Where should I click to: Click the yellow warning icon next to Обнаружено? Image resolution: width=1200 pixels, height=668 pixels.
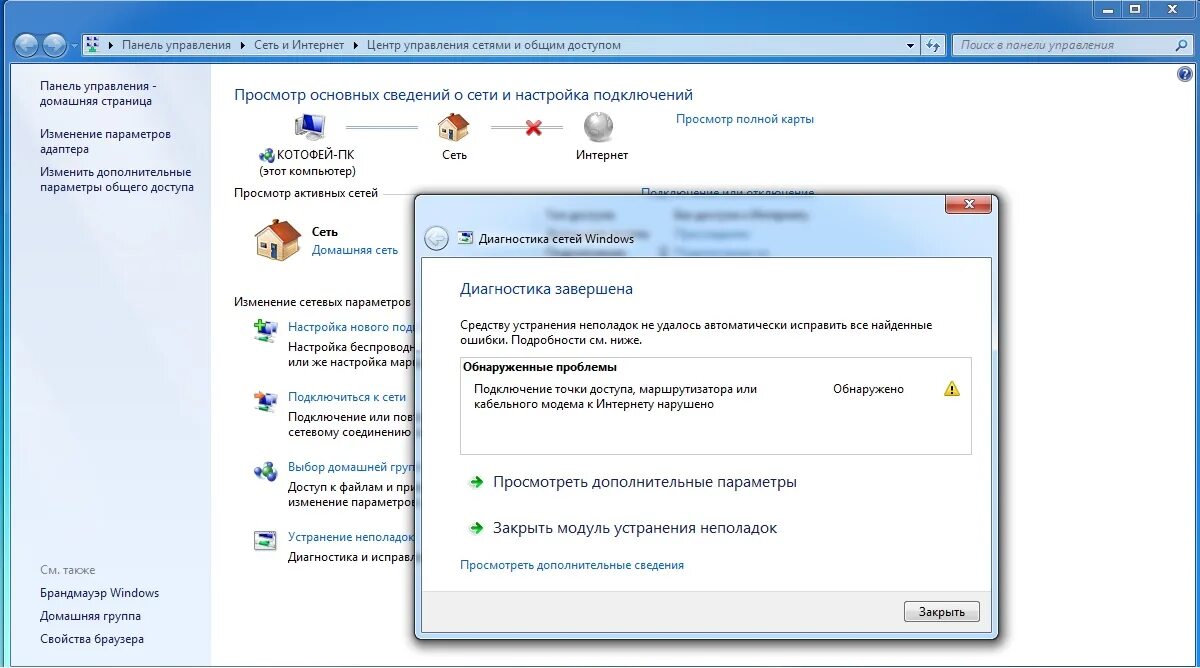click(x=951, y=389)
